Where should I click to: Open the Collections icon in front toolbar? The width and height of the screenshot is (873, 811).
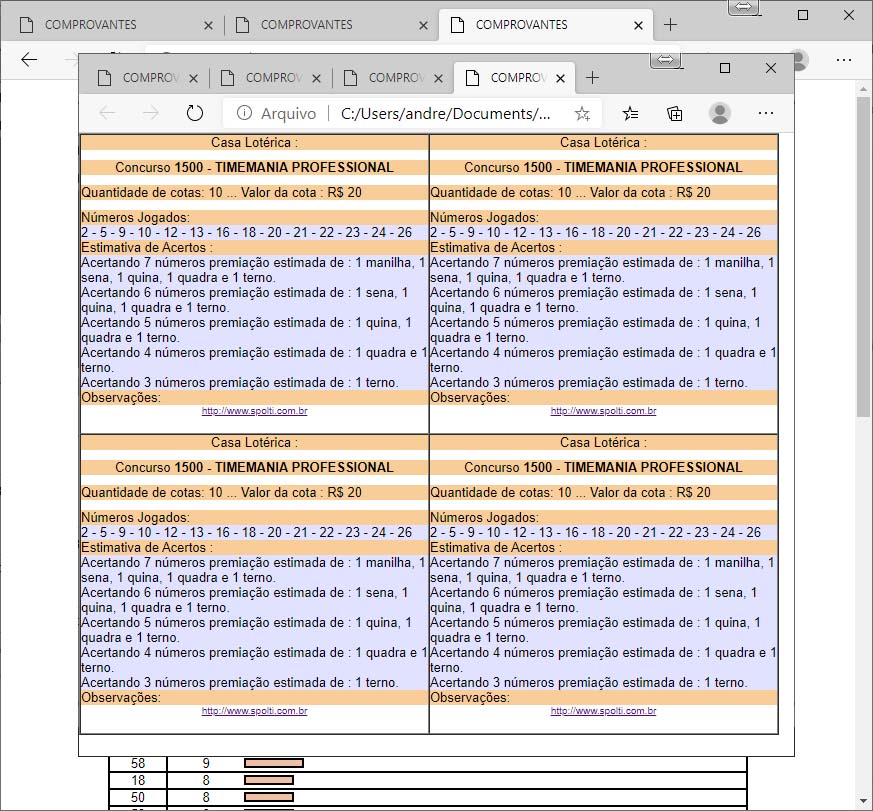675,113
